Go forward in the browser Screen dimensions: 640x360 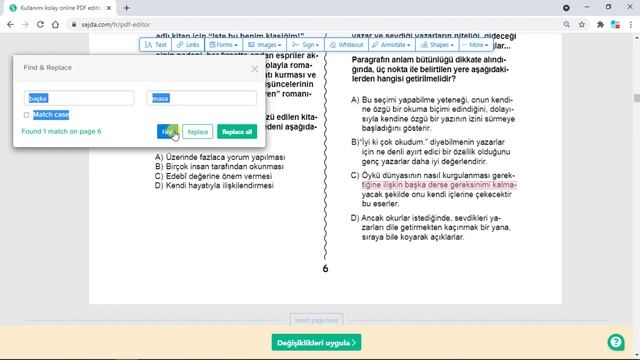click(x=25, y=24)
